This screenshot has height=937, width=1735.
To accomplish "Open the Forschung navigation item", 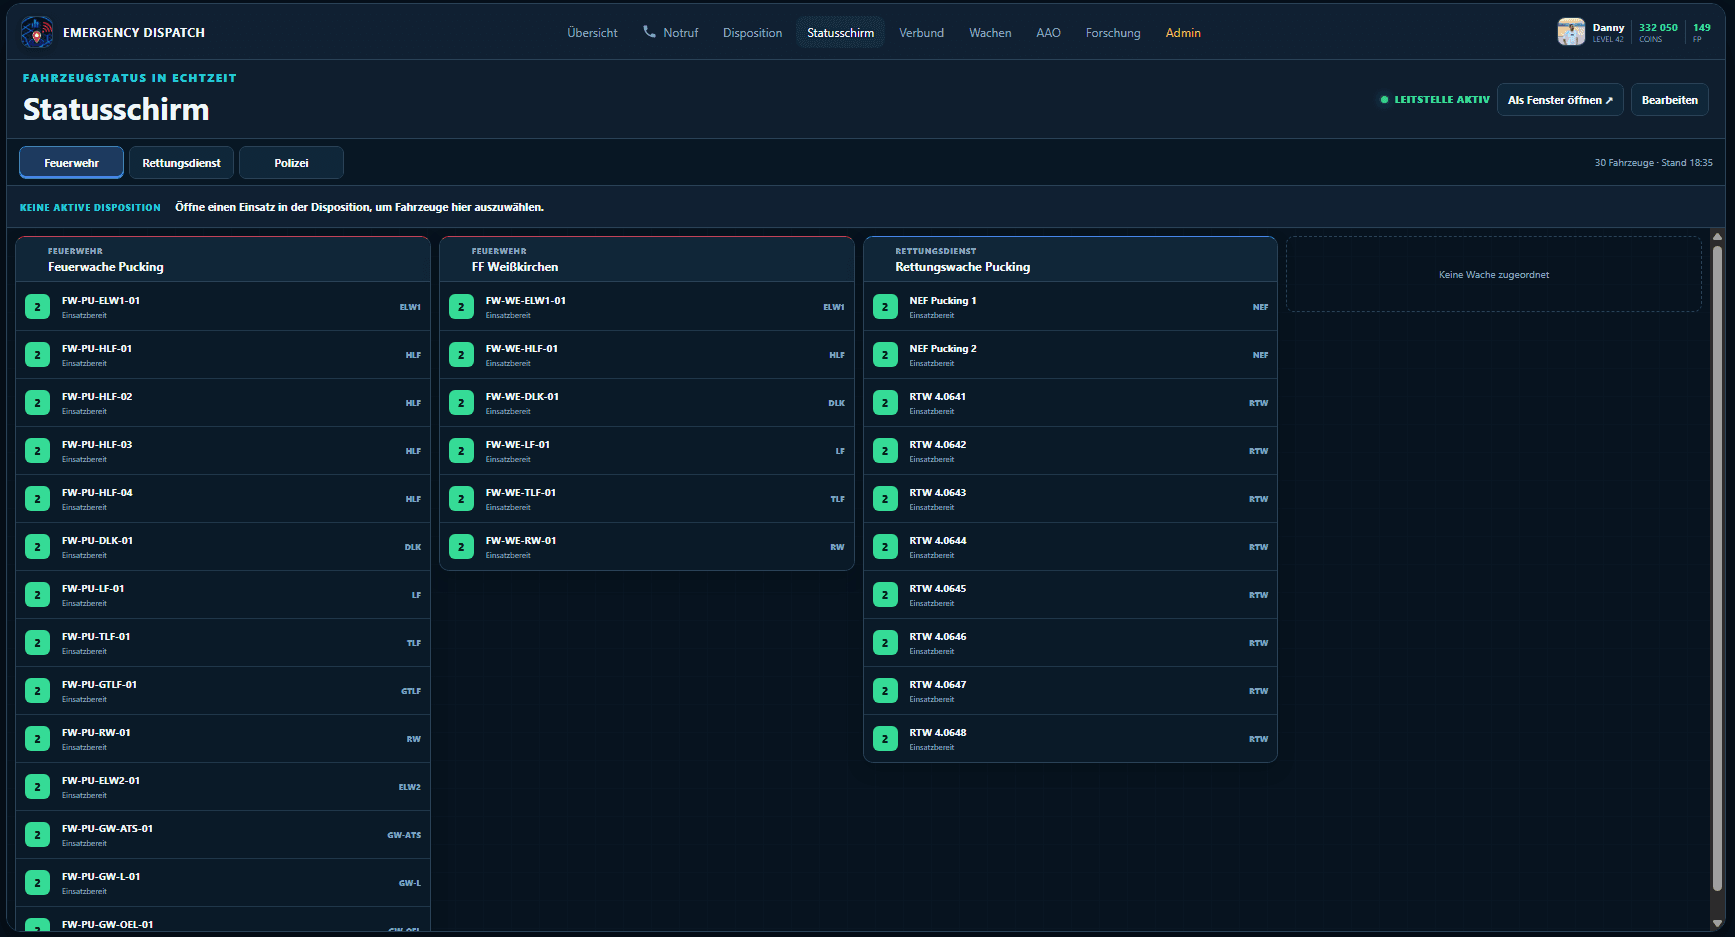I will tap(1113, 33).
